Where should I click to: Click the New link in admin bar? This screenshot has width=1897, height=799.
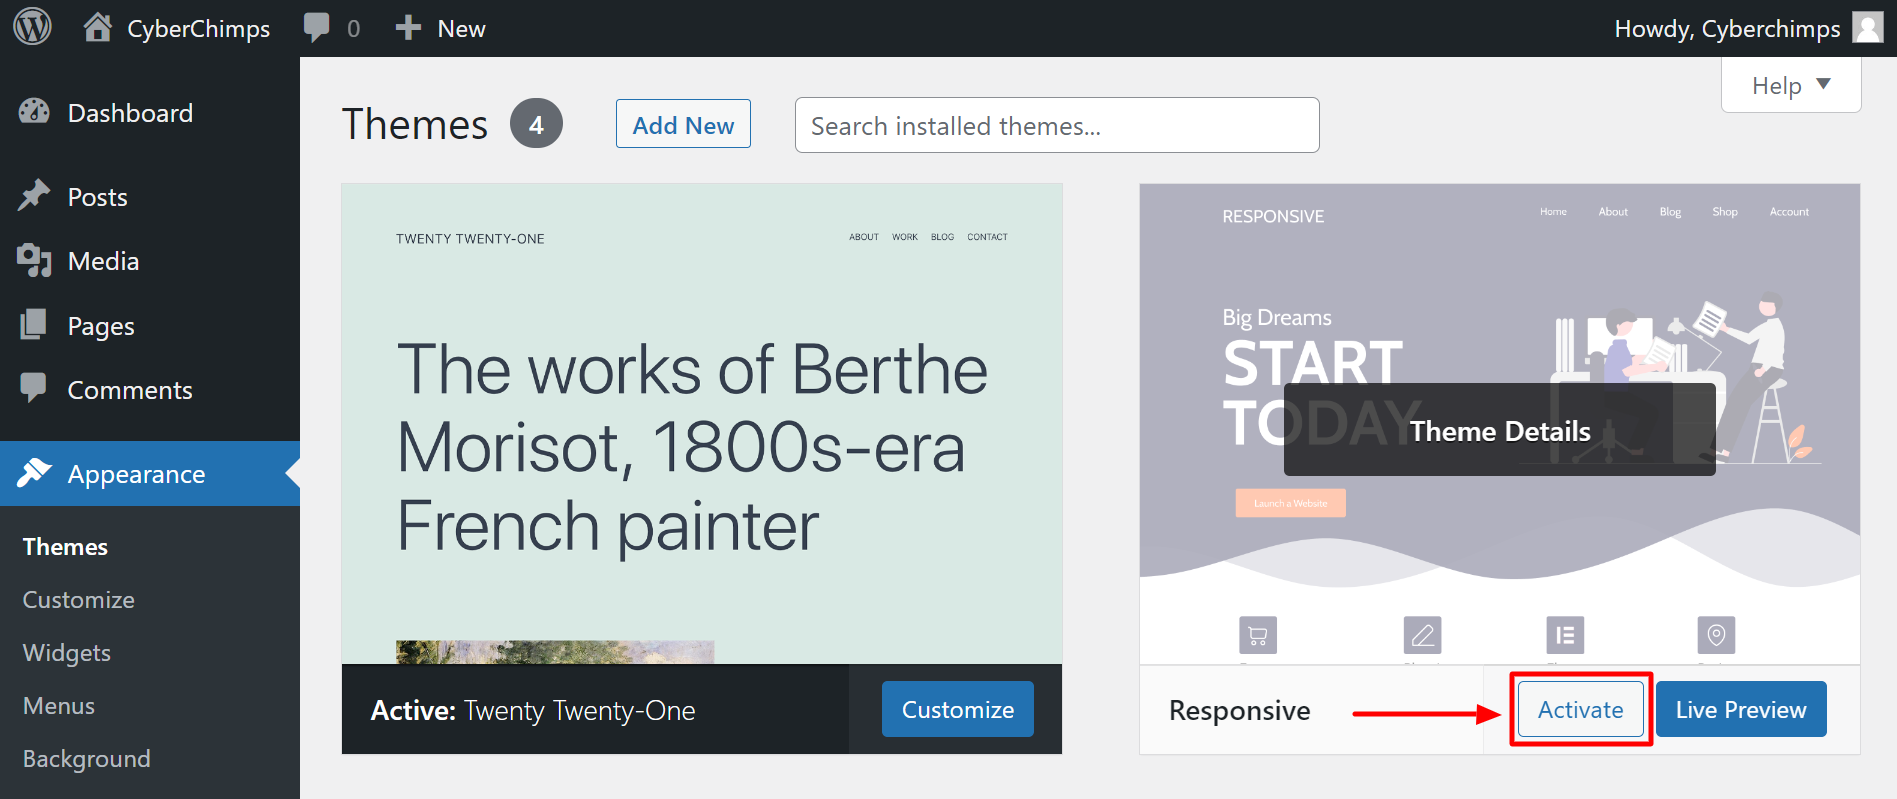[x=461, y=29]
